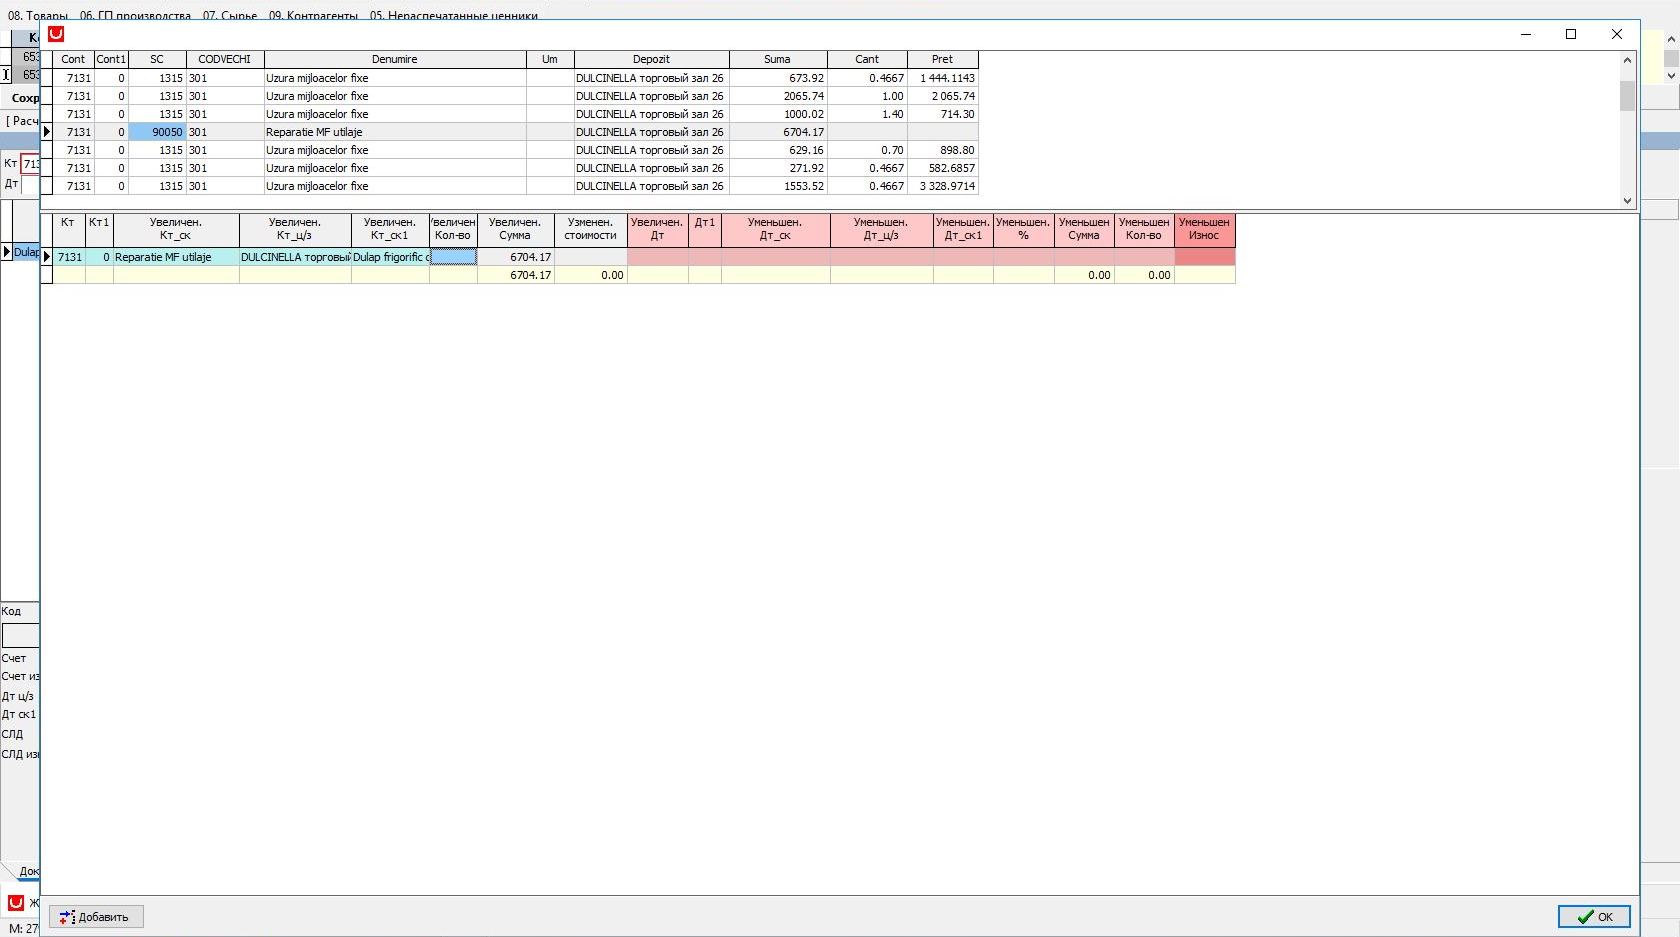Click the upper grid's scroll-down arrow
Screen dimensions: 1680x937
(1627, 200)
